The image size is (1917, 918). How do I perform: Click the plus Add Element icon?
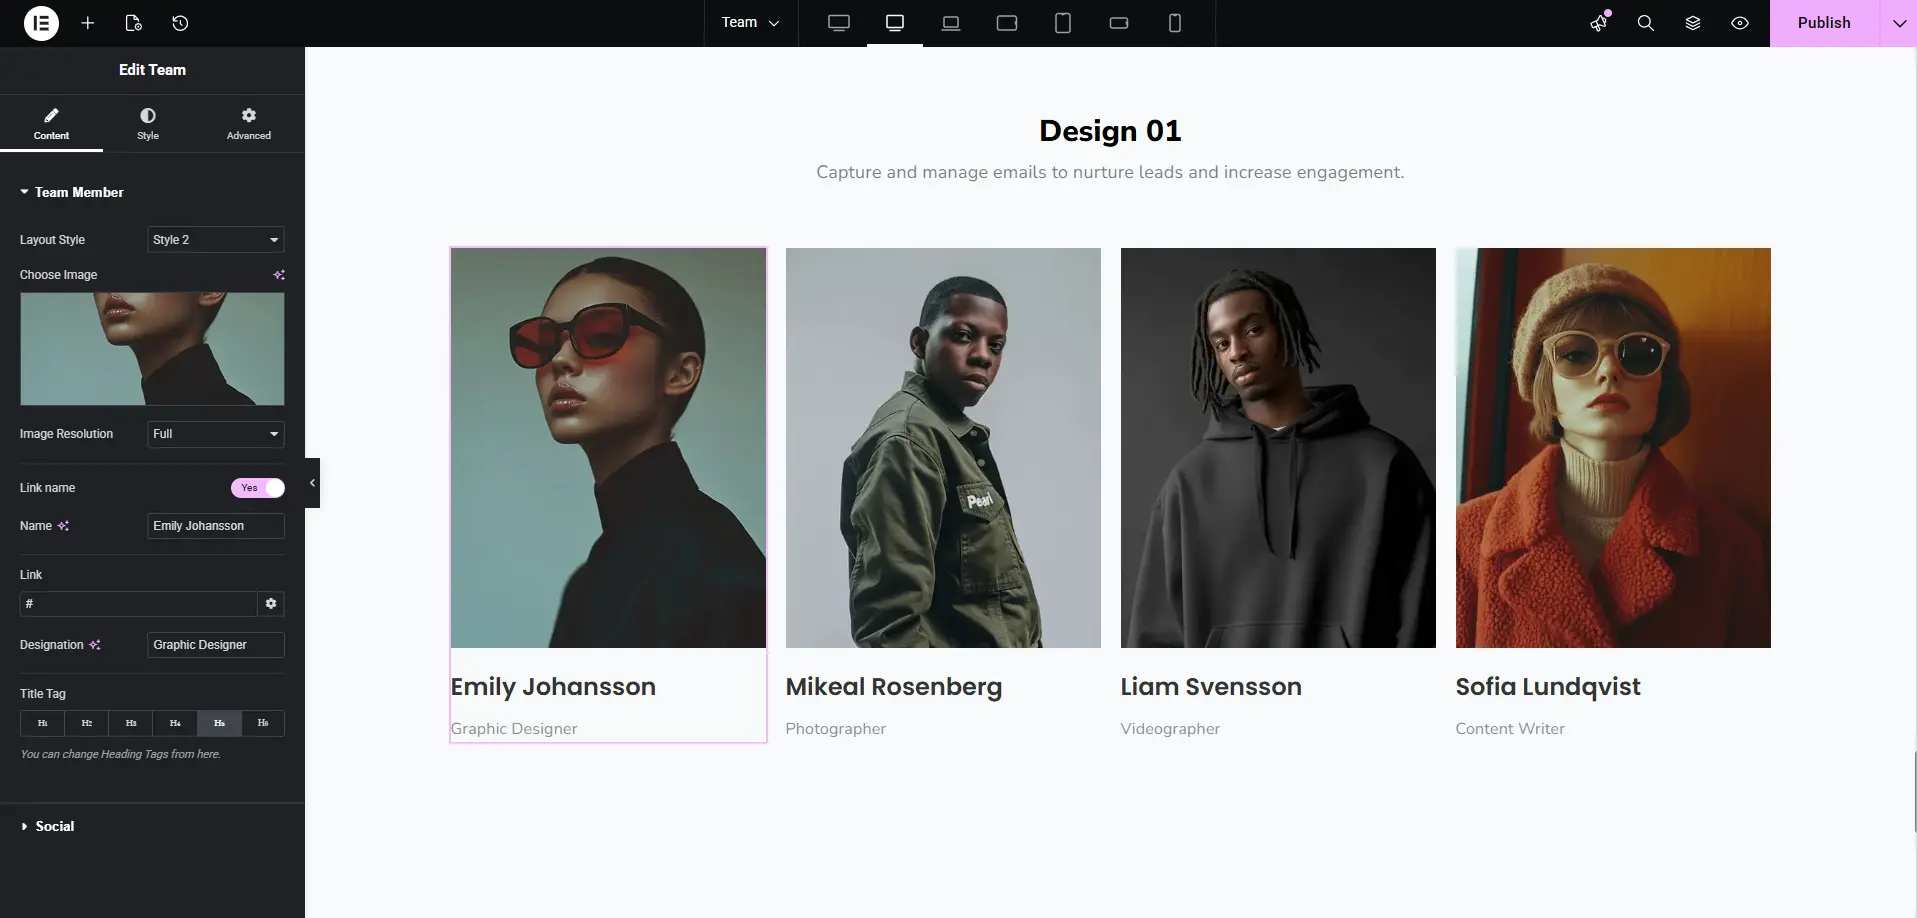(x=88, y=23)
